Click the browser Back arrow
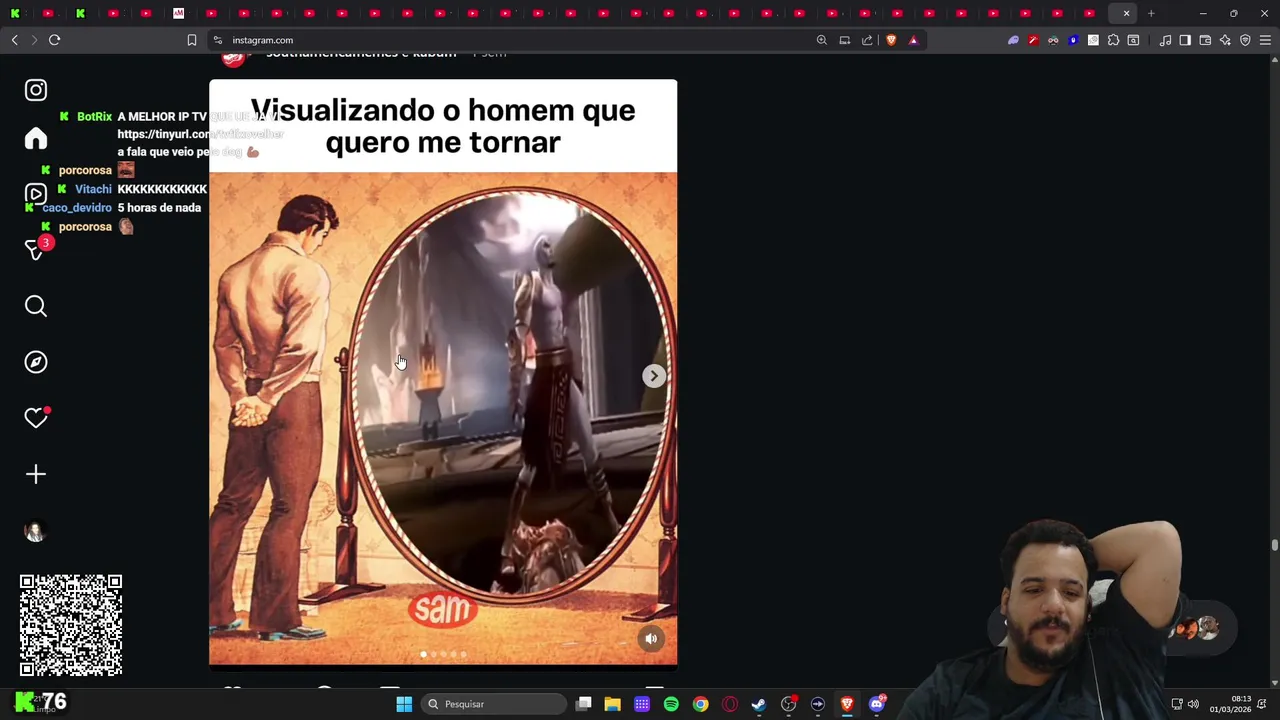The width and height of the screenshot is (1280, 720). [x=14, y=40]
